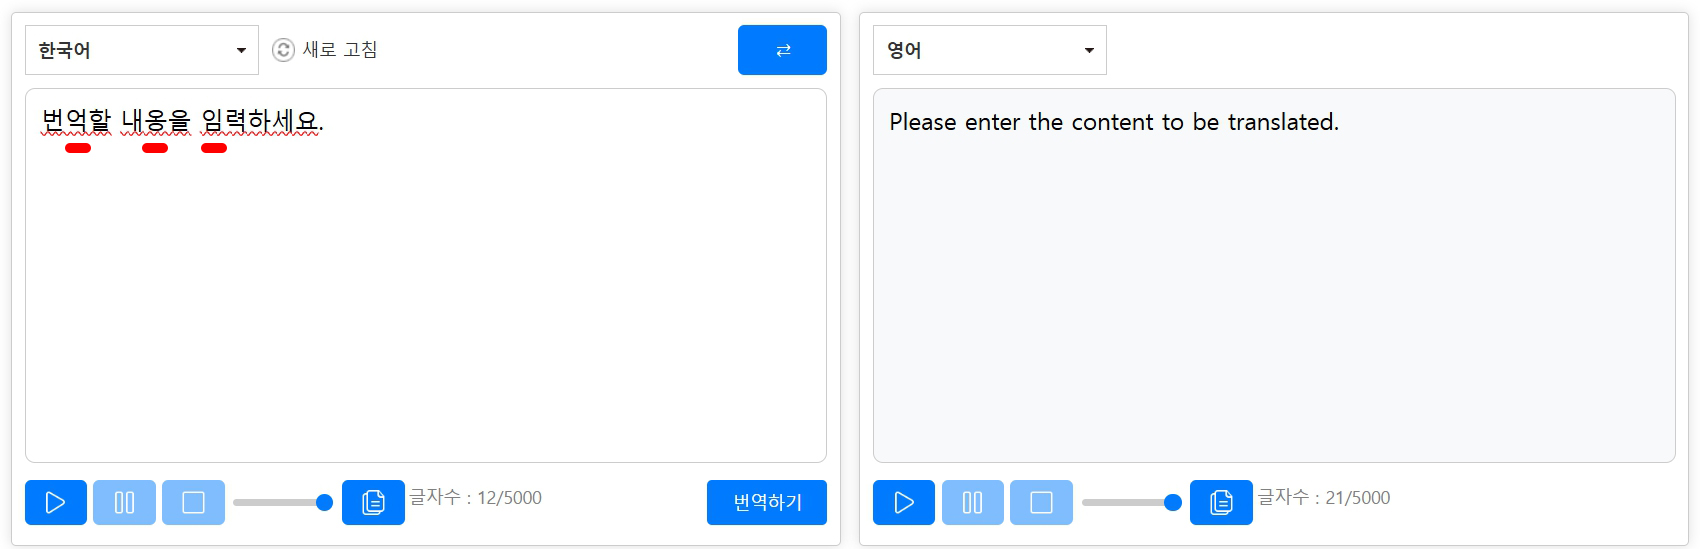Open the 영어 target language dropdown
Screen dimensions: 1700x549
(x=990, y=50)
